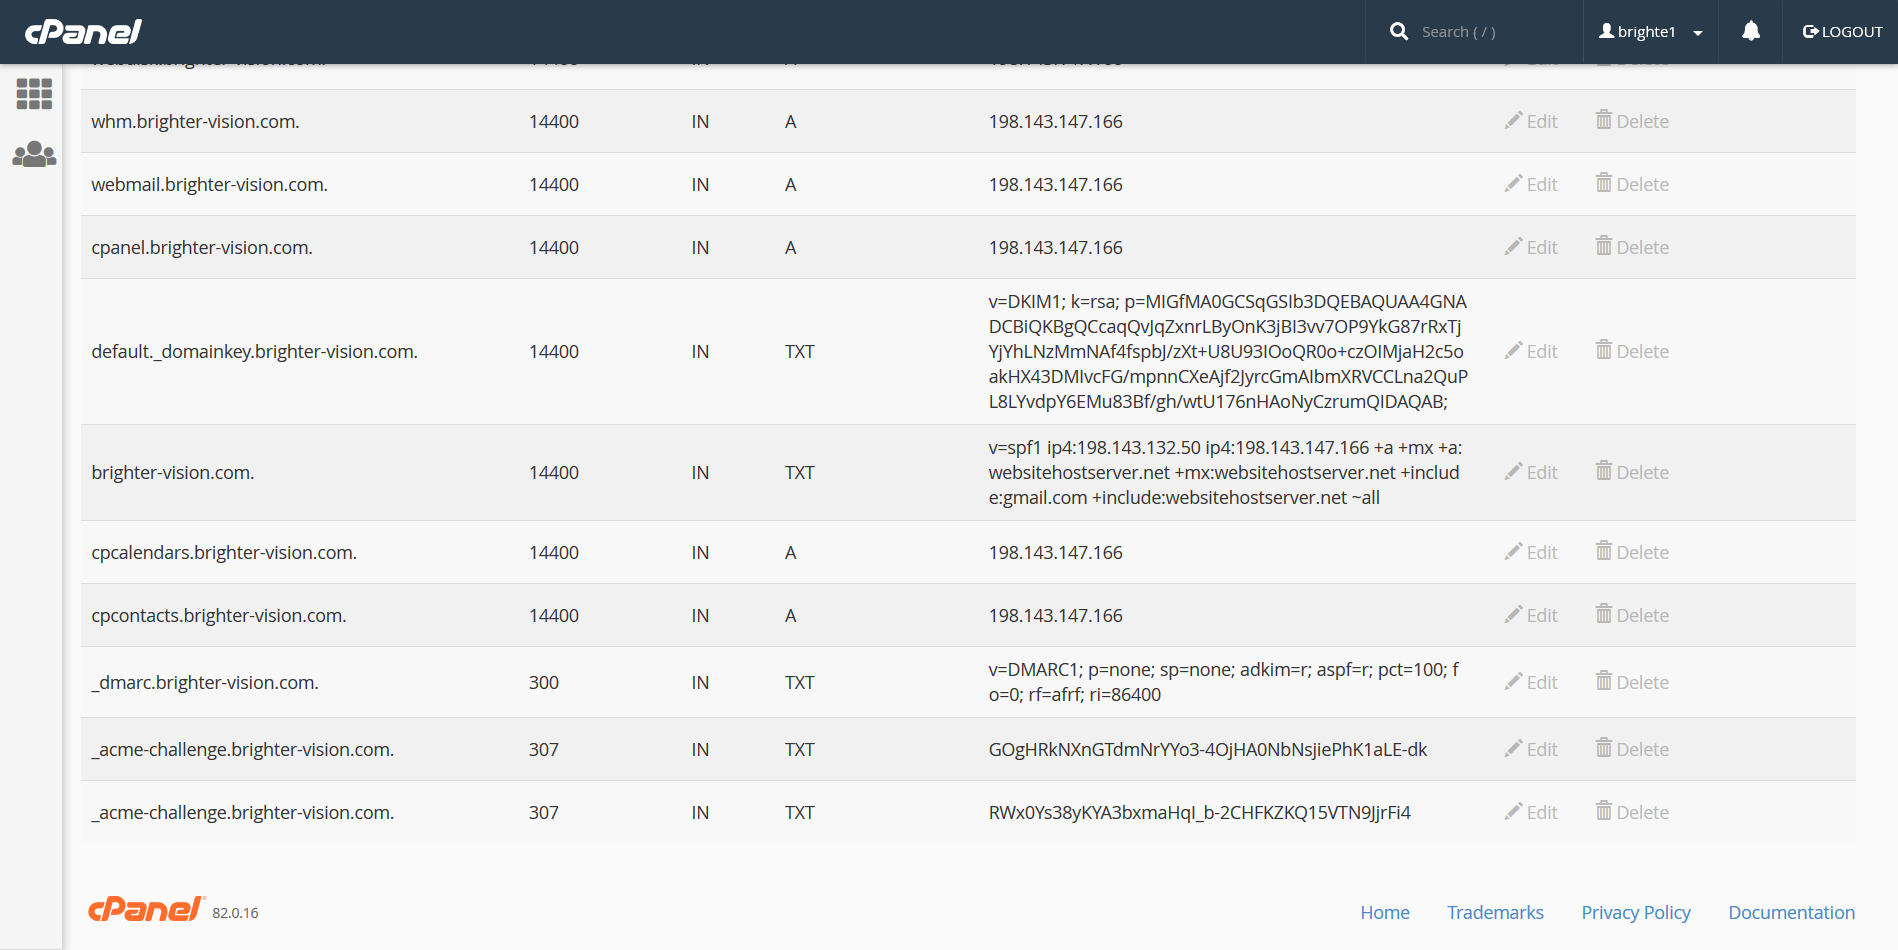Click the cPanel logo in the footer
The image size is (1898, 950).
pos(144,910)
